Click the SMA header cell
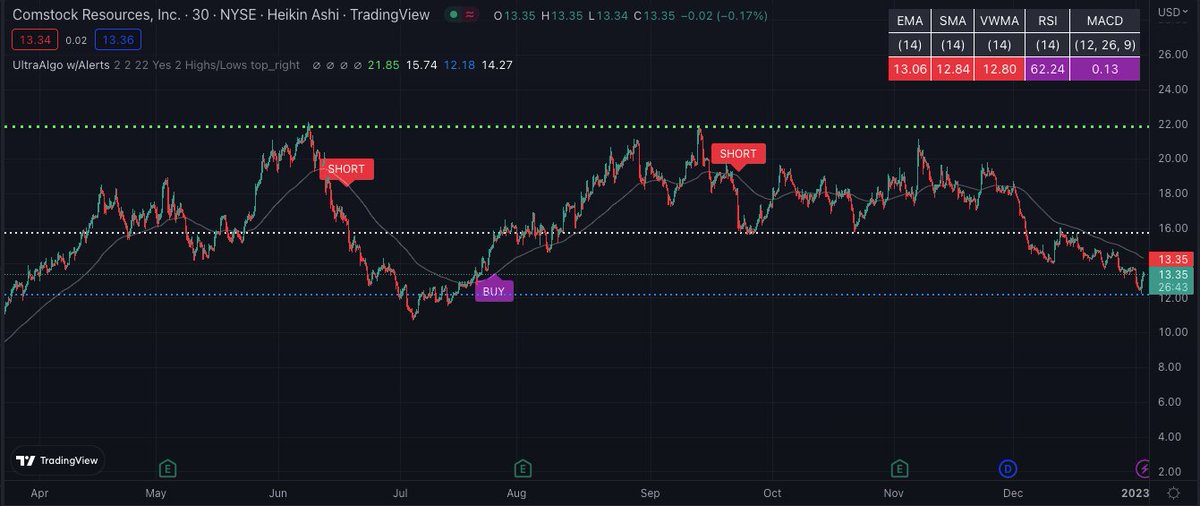 [955, 21]
